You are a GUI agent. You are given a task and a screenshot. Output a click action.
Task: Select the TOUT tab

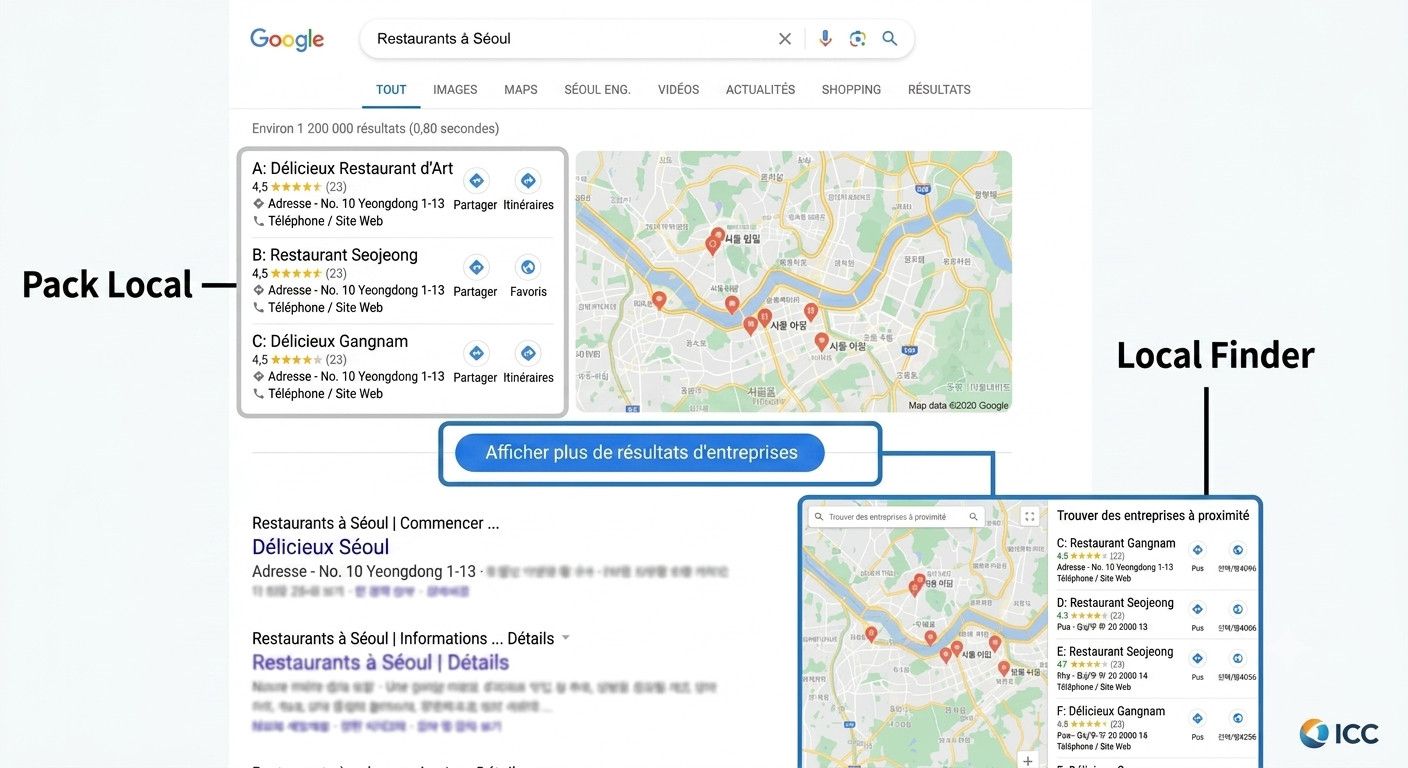click(x=391, y=89)
